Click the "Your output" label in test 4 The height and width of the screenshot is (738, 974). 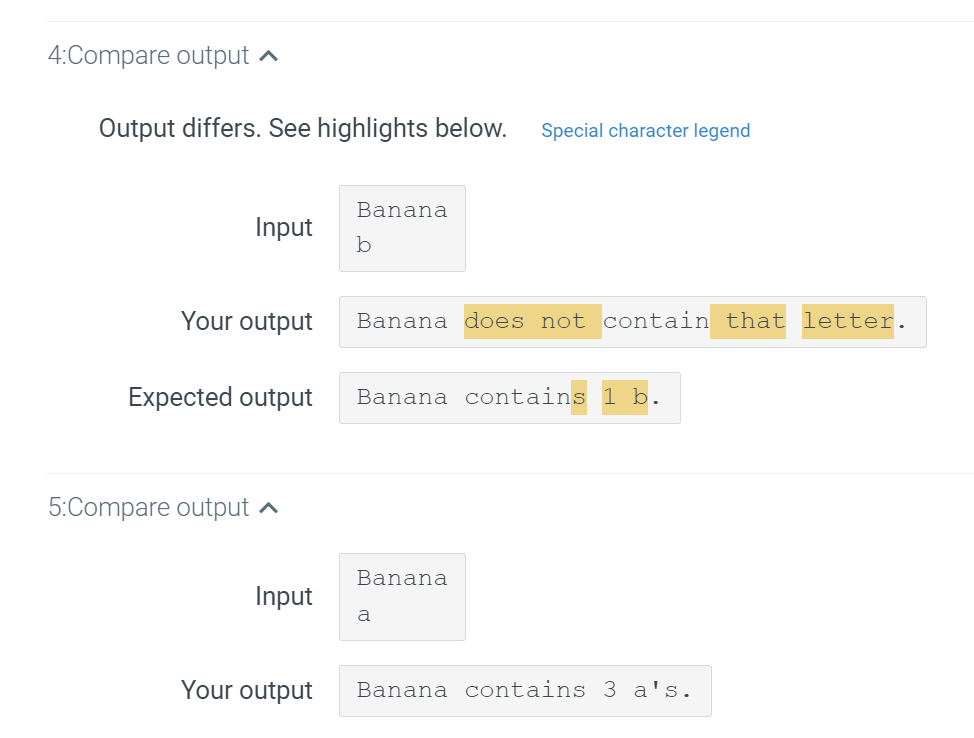pos(246,322)
